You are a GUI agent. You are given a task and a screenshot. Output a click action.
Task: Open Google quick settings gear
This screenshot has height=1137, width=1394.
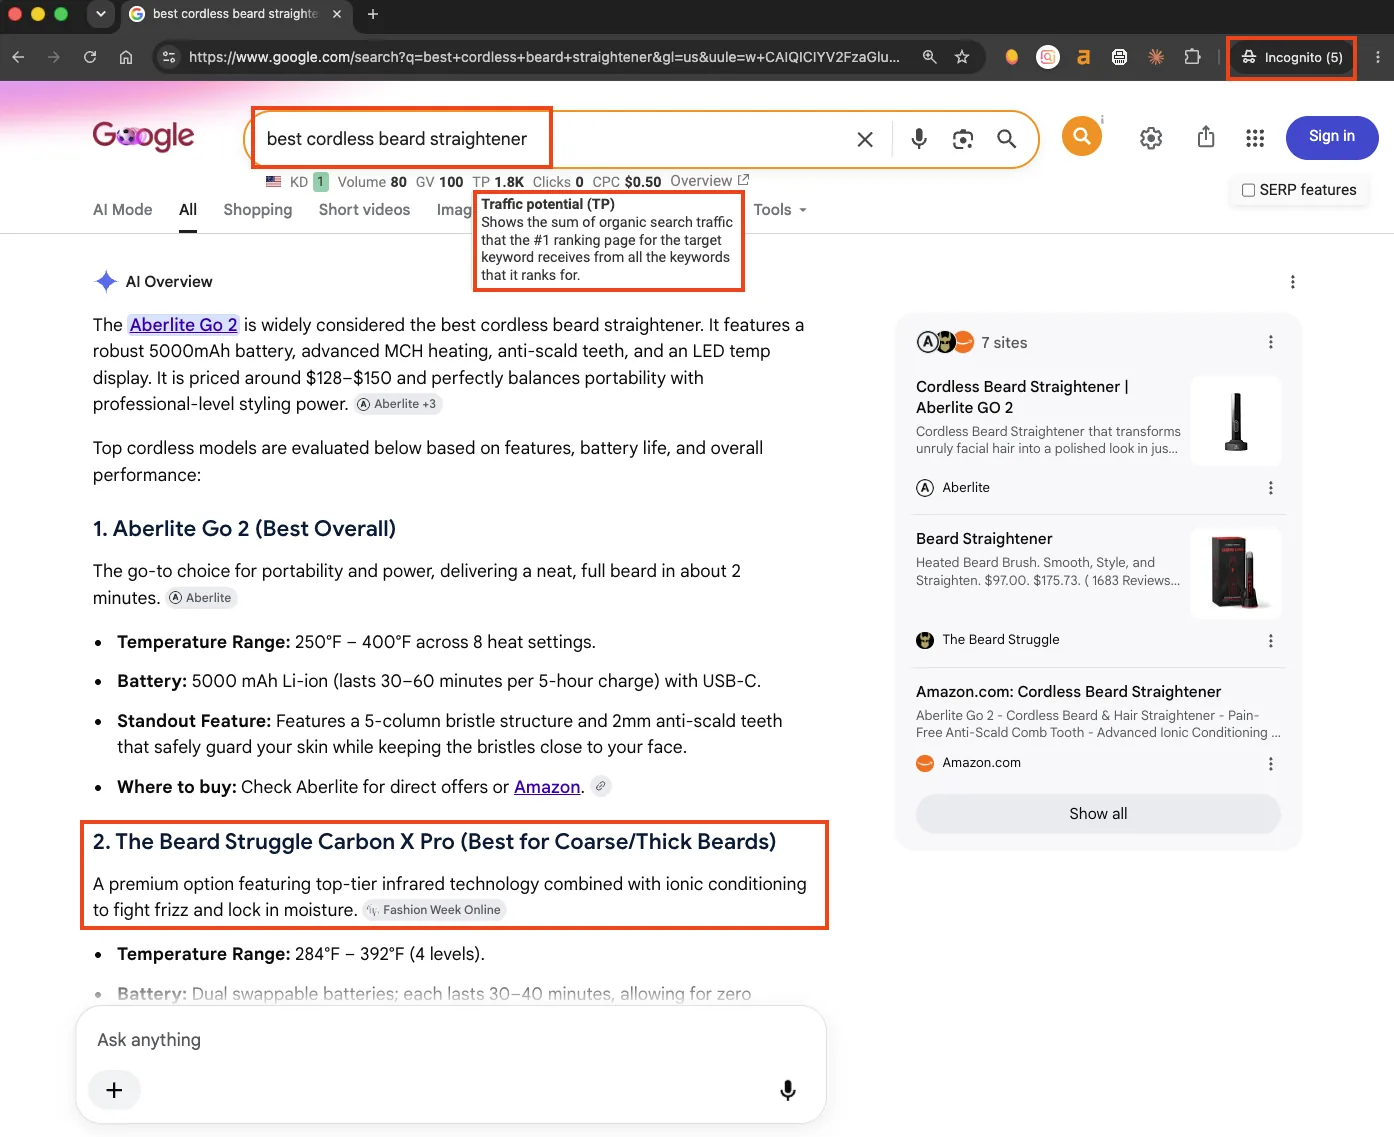coord(1151,138)
